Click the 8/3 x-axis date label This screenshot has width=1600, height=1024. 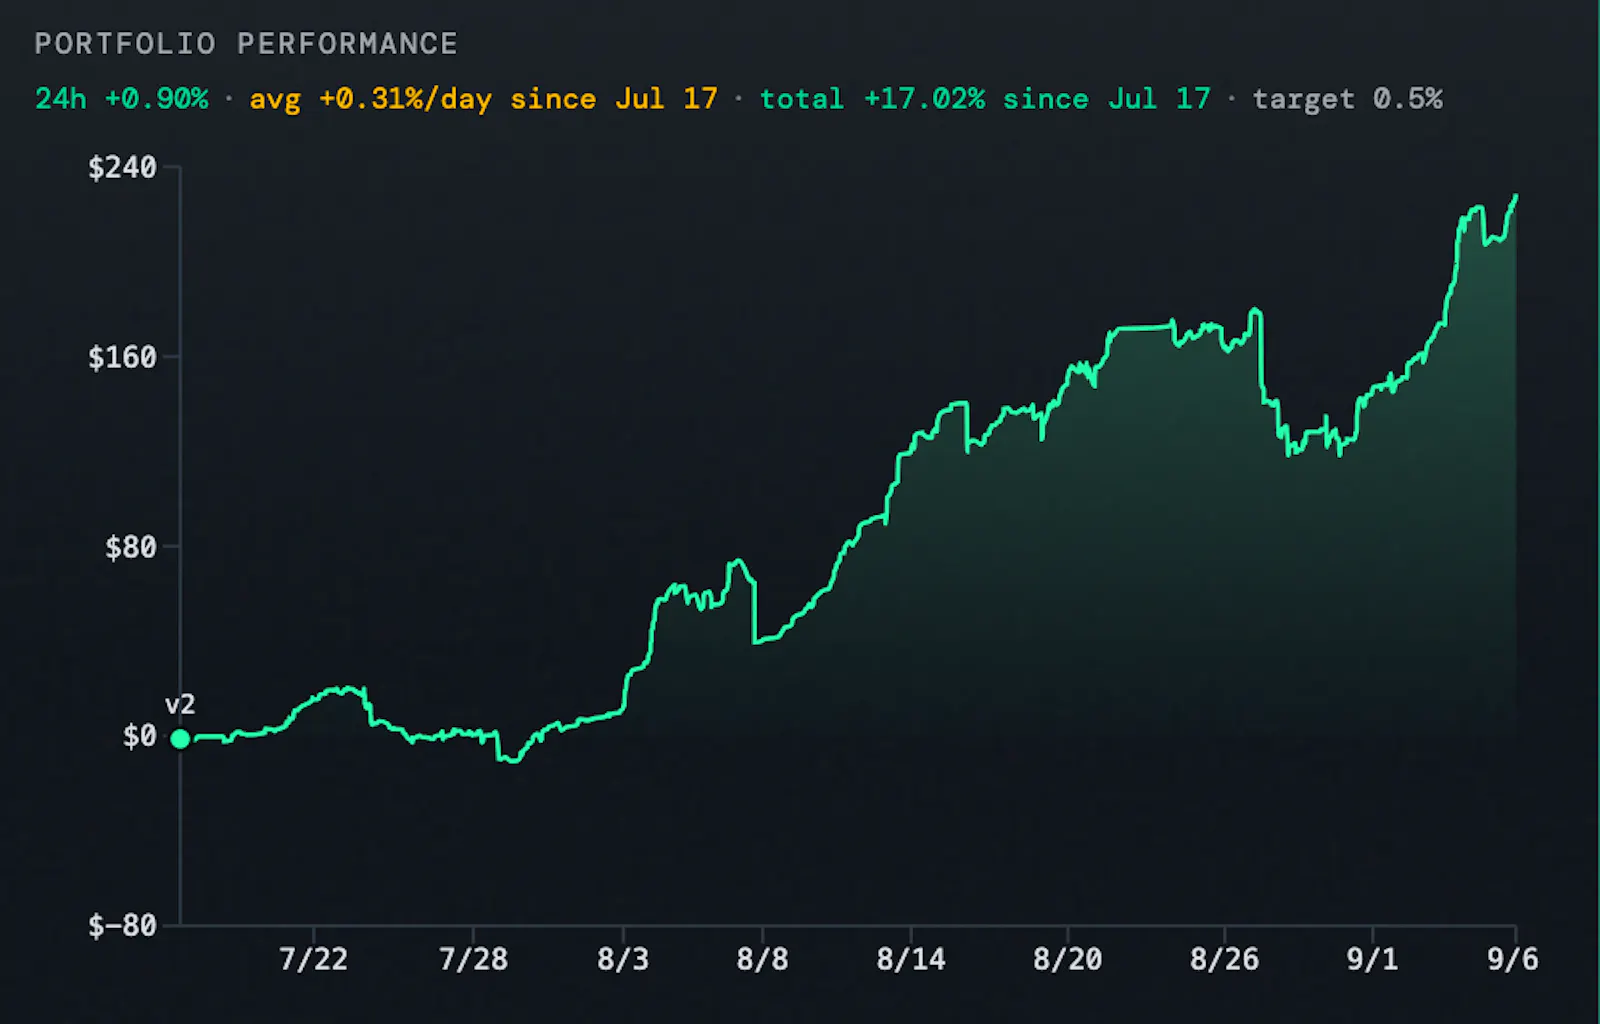[x=623, y=960]
